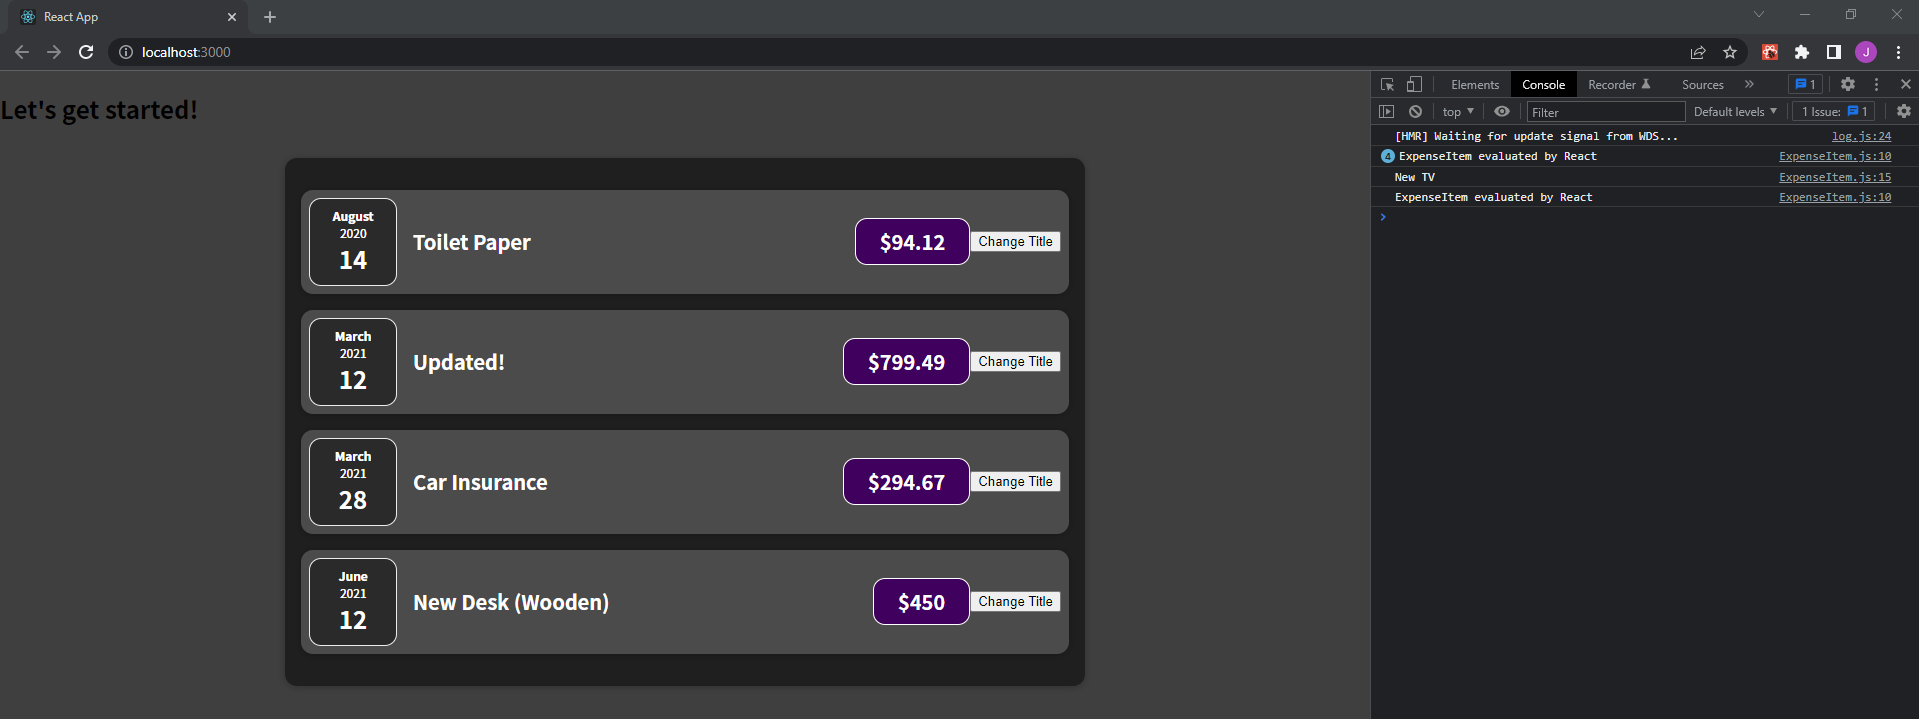The height and width of the screenshot is (719, 1919).
Task: Click the Change Title button for Car Insurance
Action: [x=1015, y=481]
